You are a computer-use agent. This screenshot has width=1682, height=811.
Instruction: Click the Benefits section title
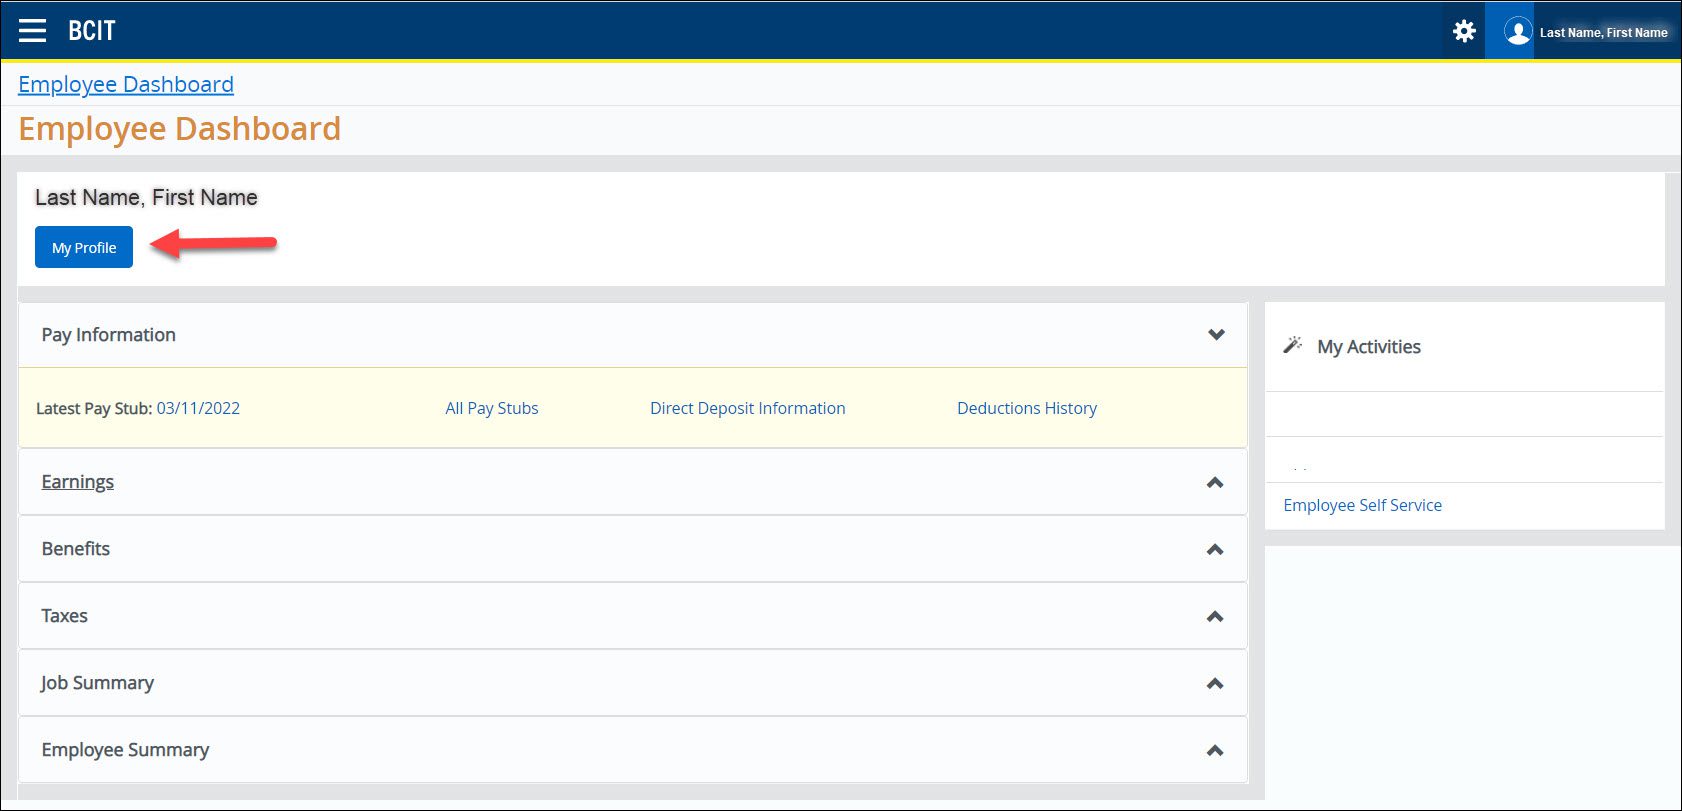point(76,549)
